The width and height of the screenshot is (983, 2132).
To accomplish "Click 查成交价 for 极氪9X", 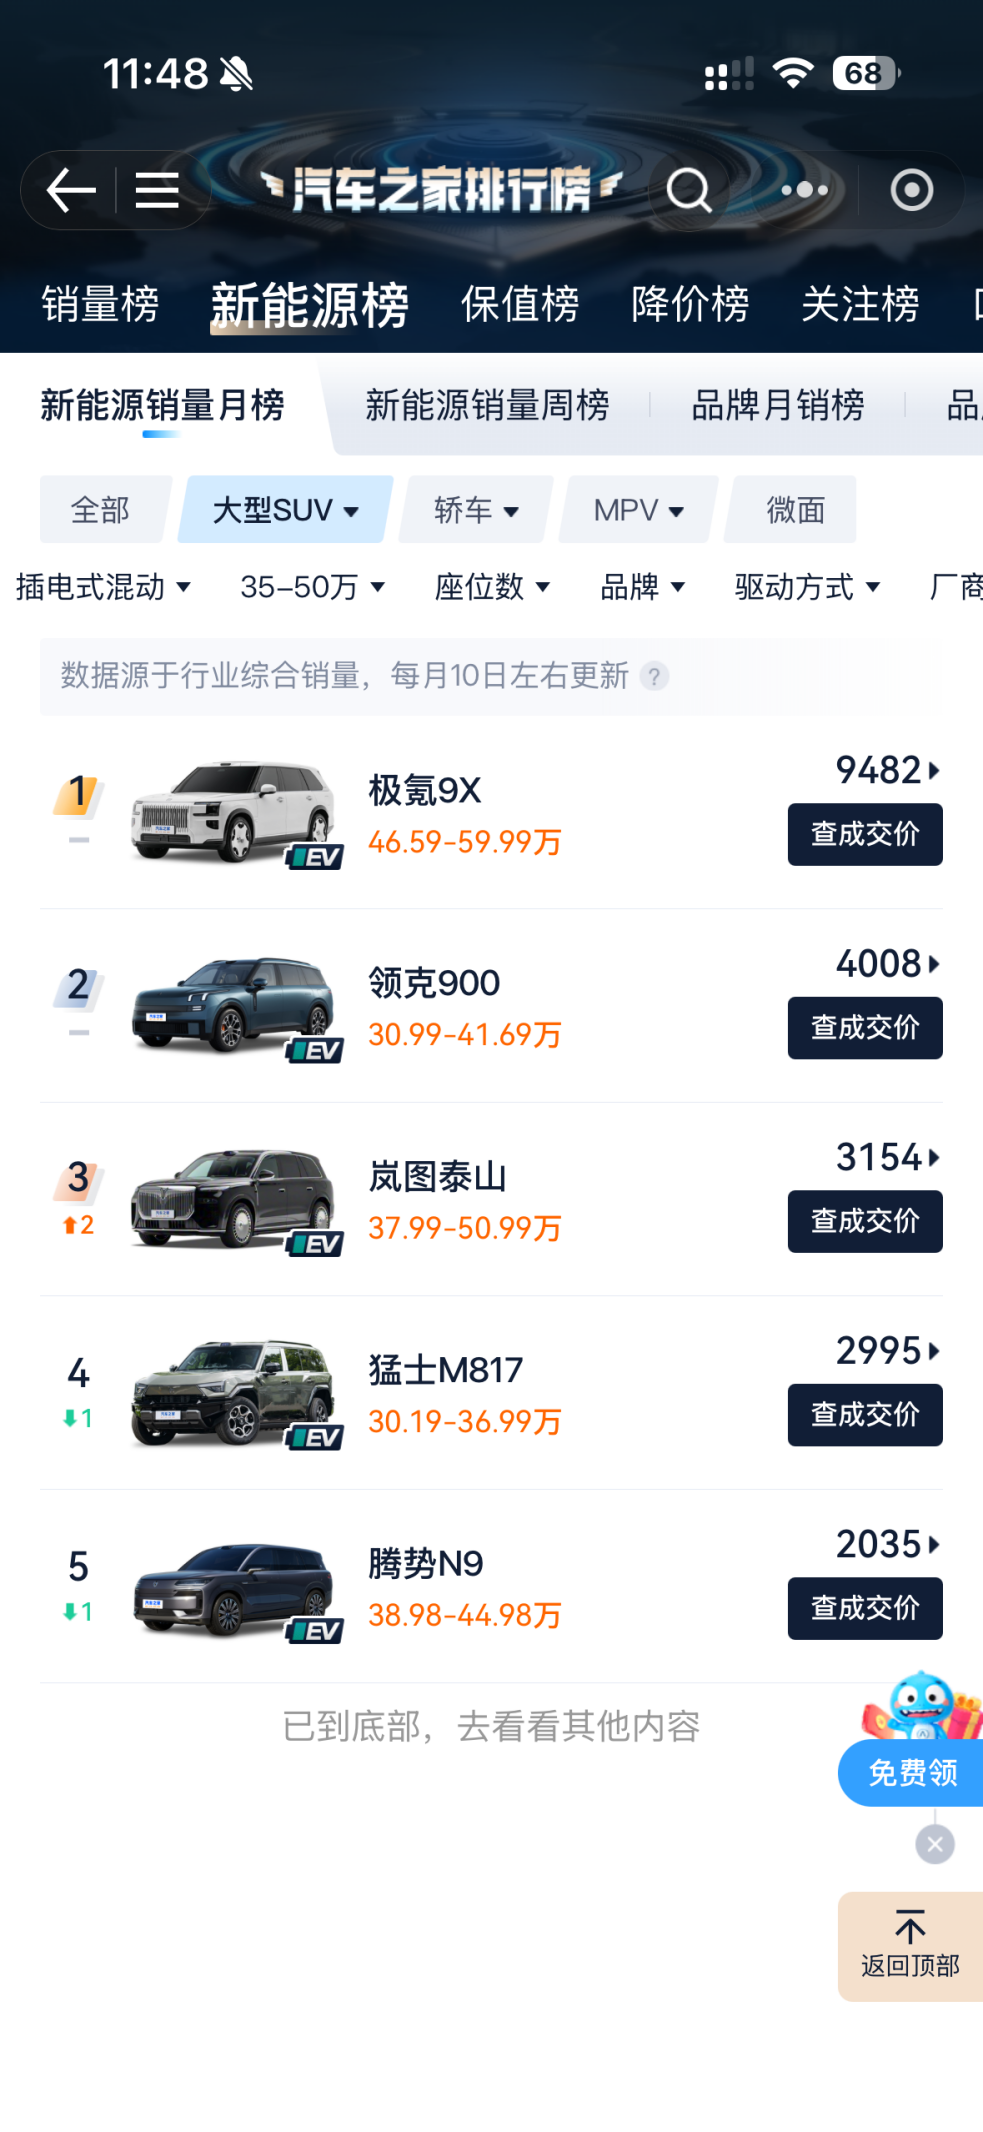I will click(864, 834).
